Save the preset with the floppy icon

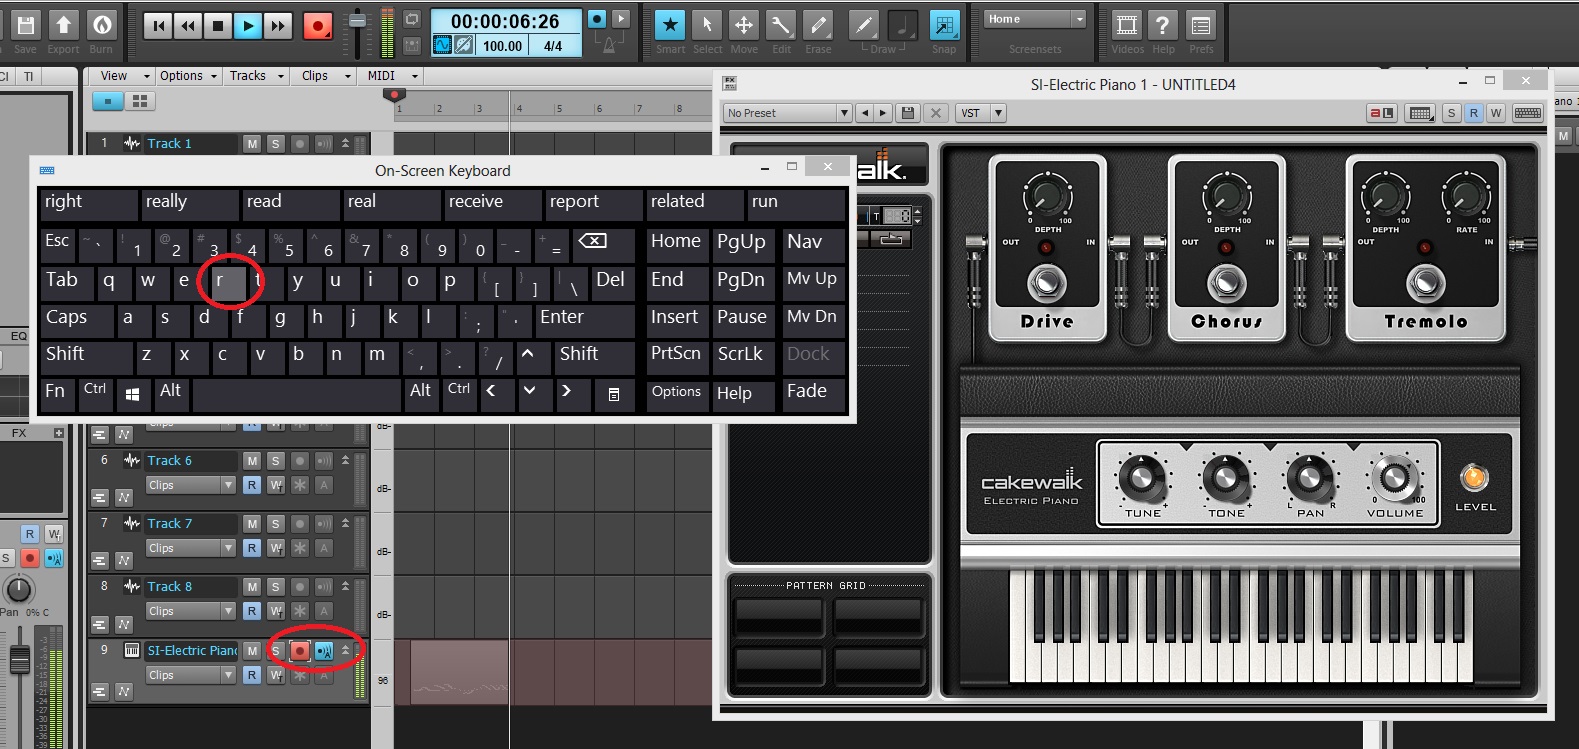click(x=908, y=113)
